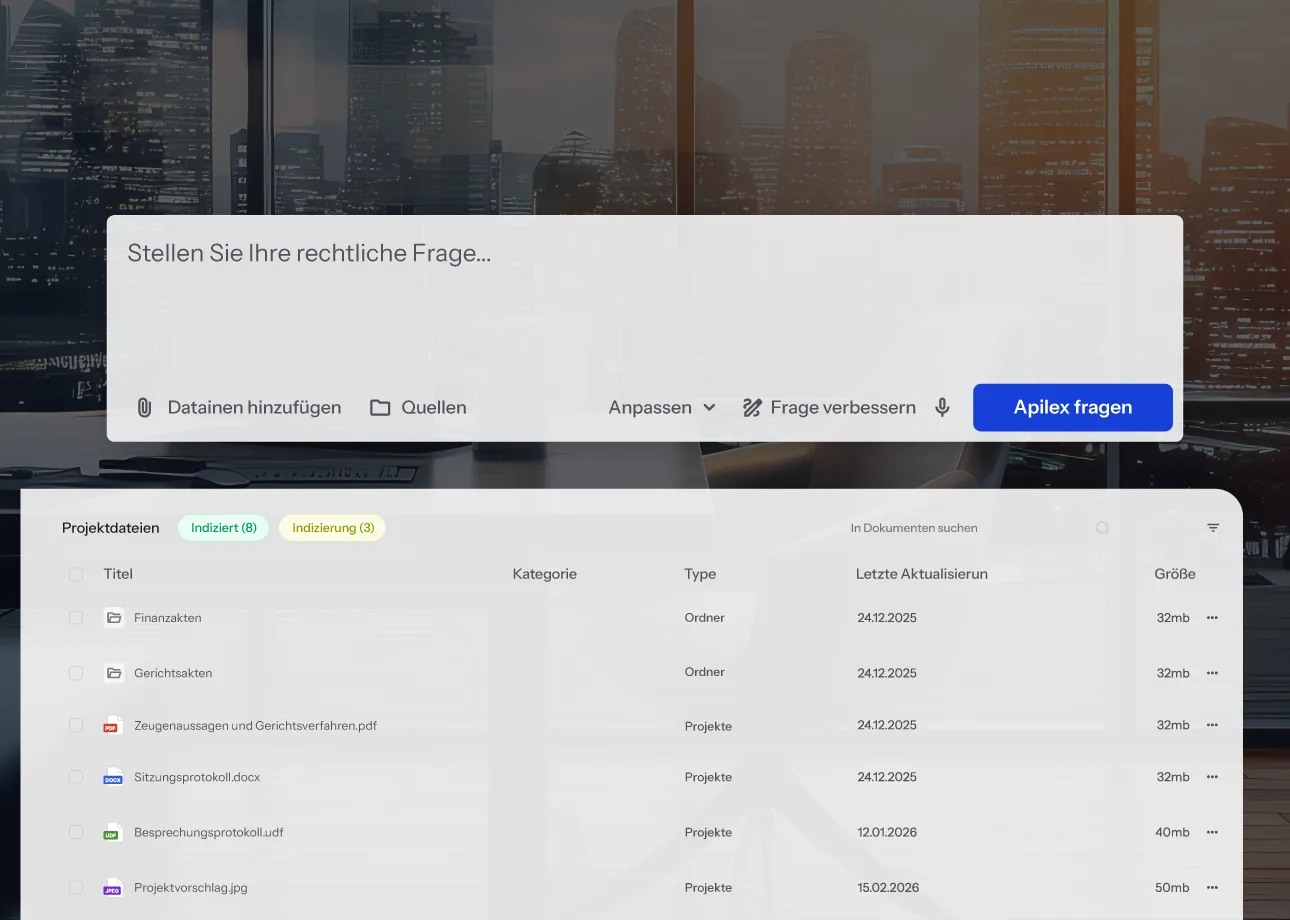
Task: Open more options for Projektvorschlag.jpg row
Action: pyautogui.click(x=1212, y=888)
